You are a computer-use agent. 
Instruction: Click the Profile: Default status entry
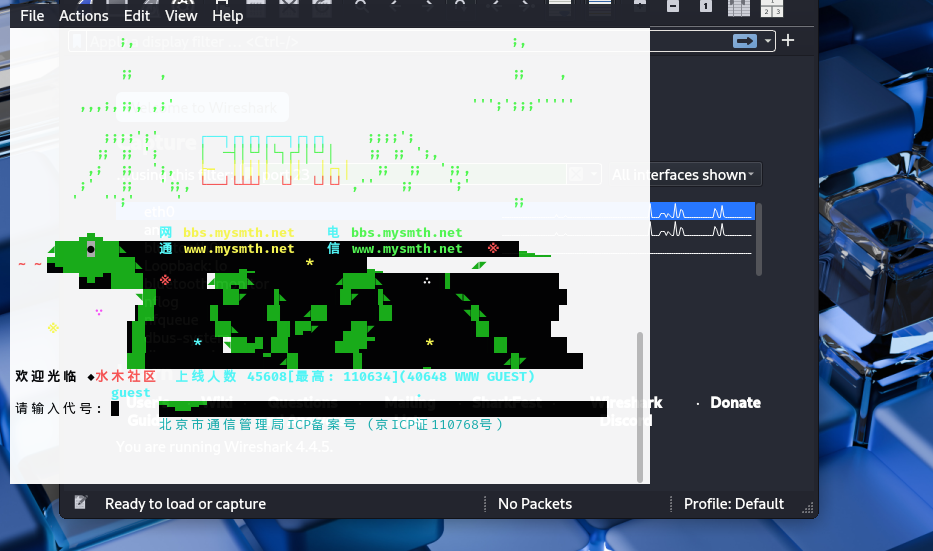point(734,504)
